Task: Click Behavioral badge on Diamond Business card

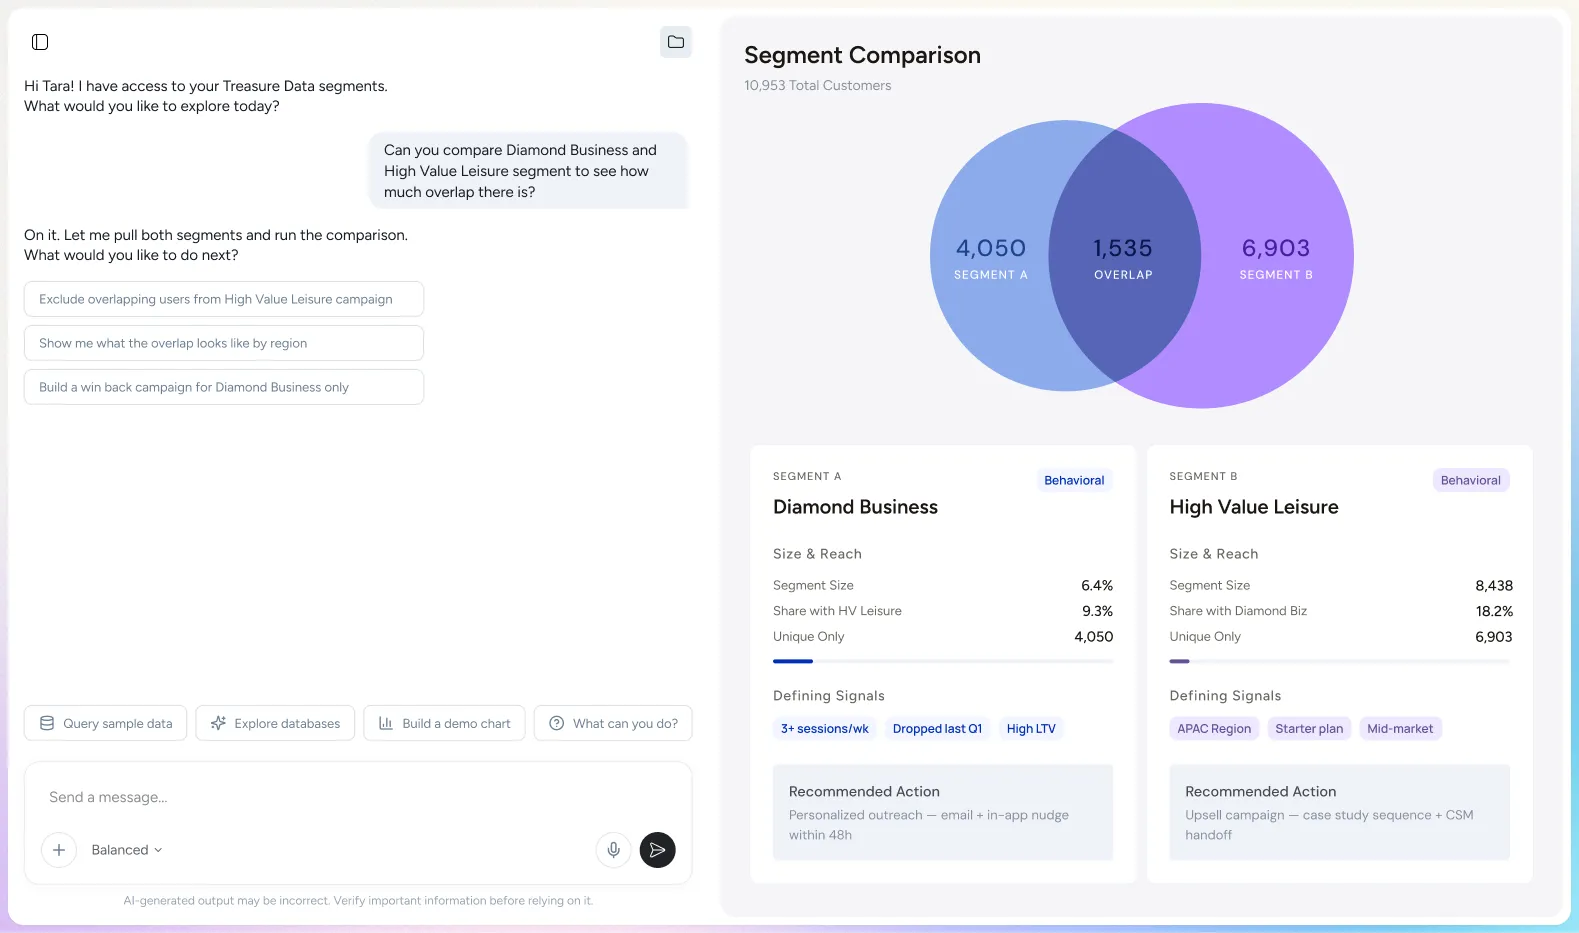Action: click(1074, 481)
